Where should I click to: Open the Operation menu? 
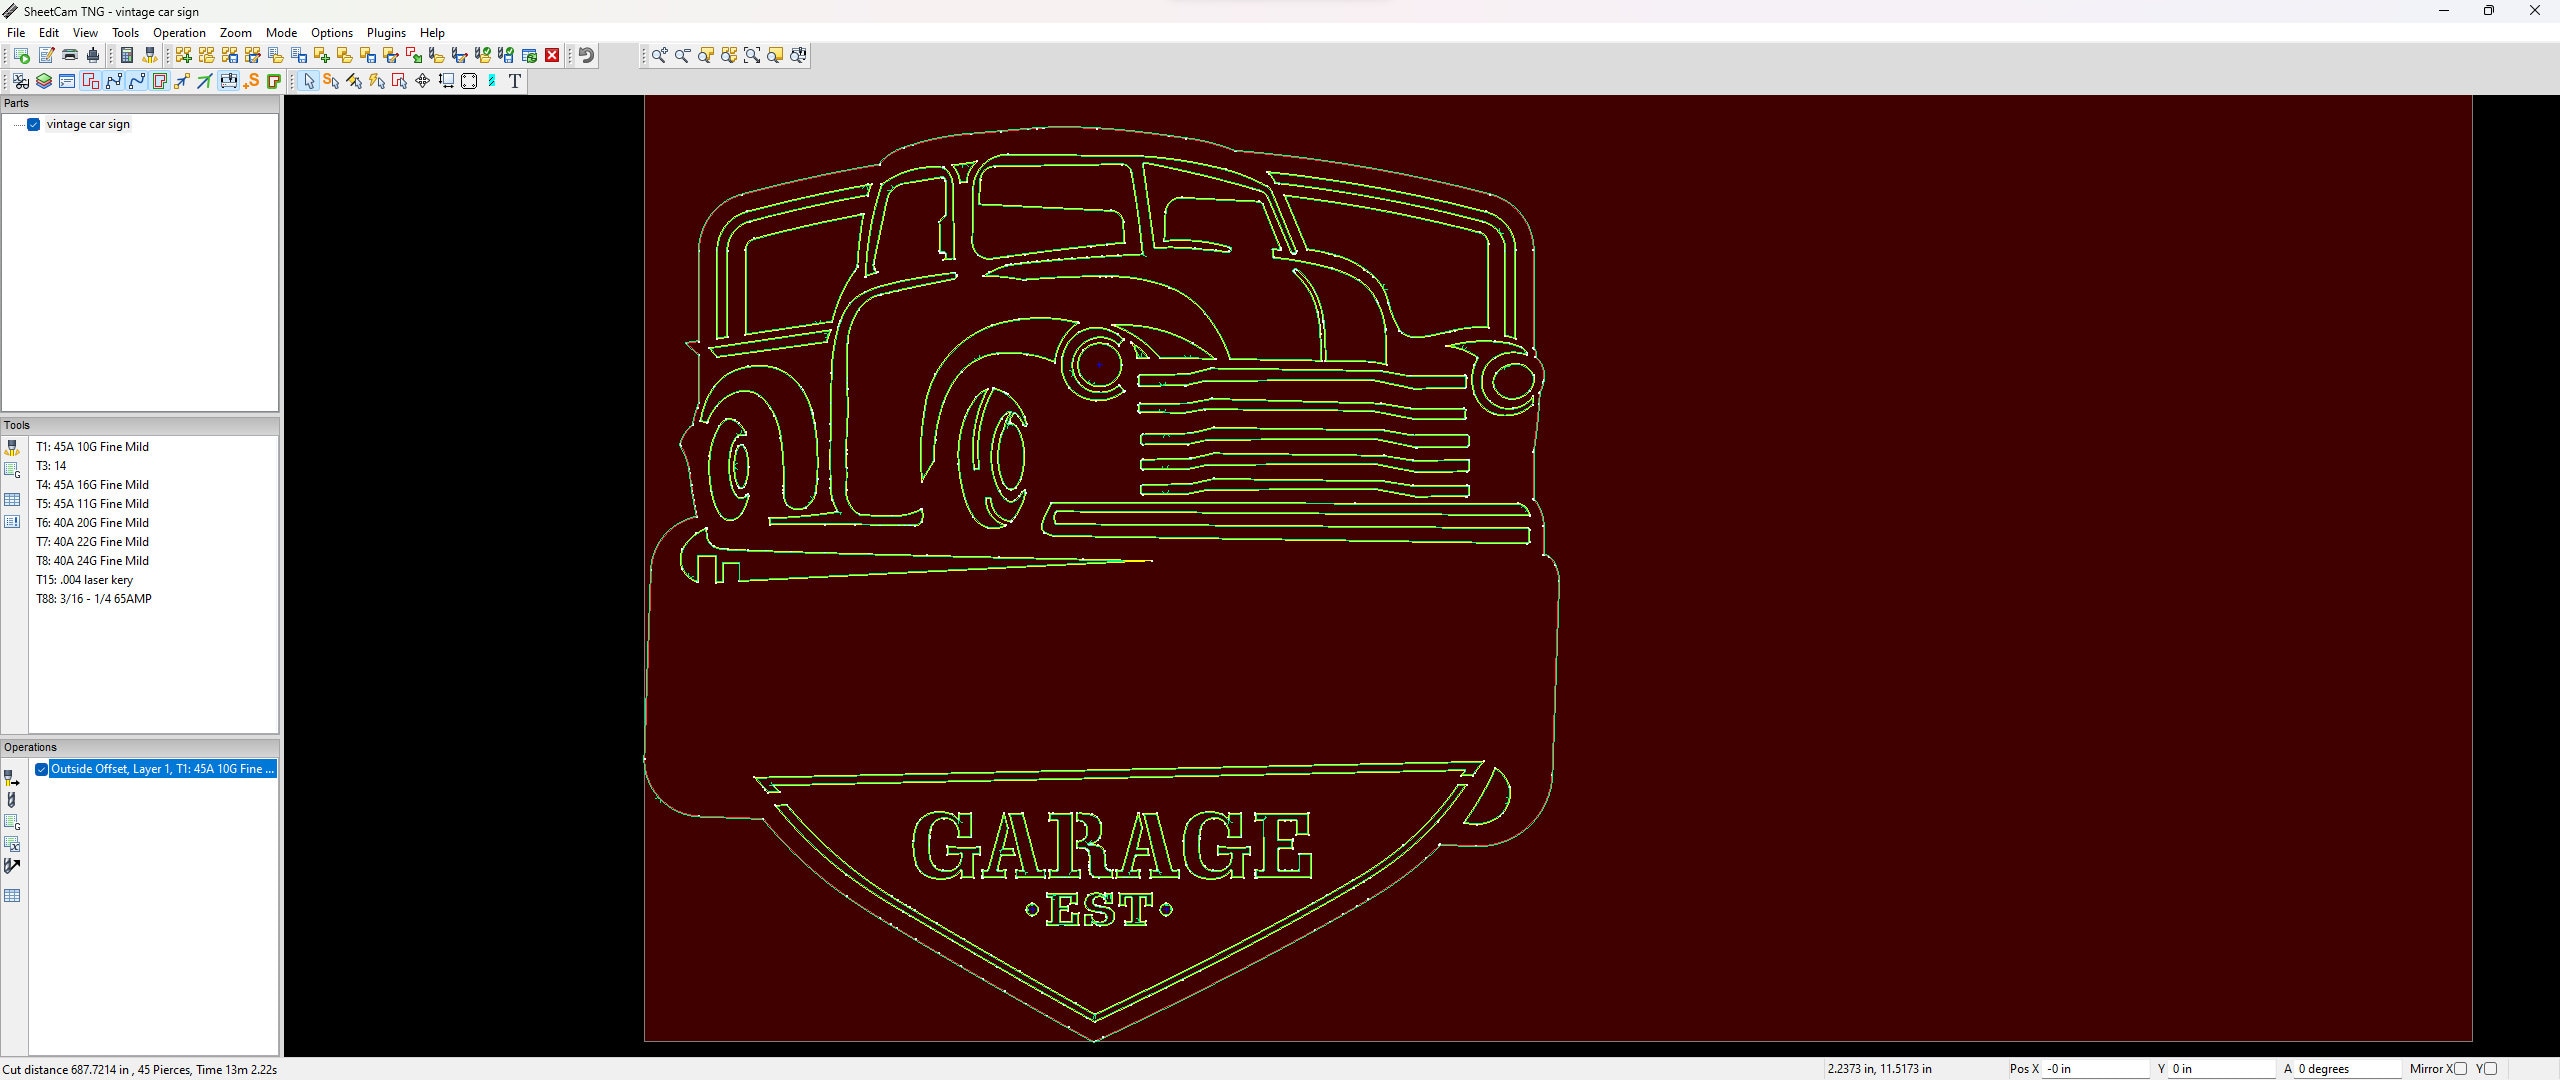pos(179,32)
